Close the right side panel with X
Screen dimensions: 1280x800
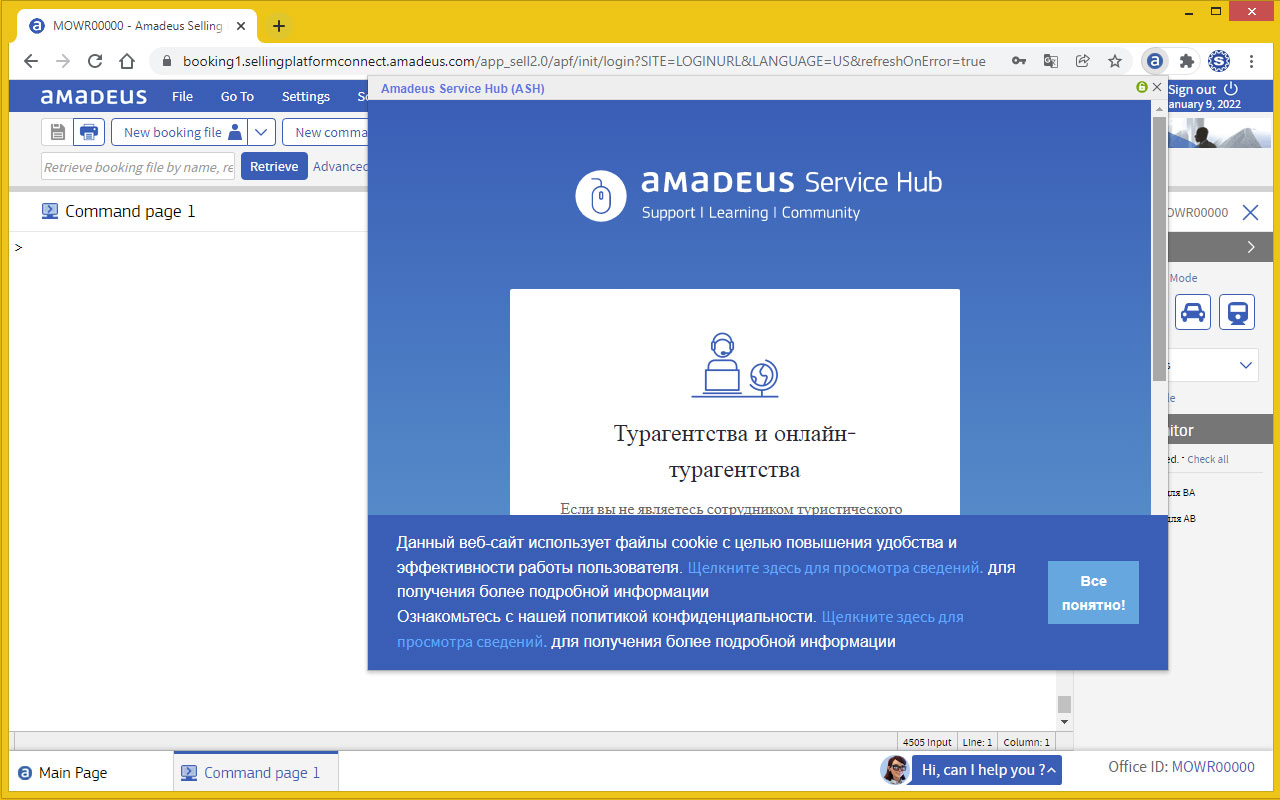[x=1250, y=212]
